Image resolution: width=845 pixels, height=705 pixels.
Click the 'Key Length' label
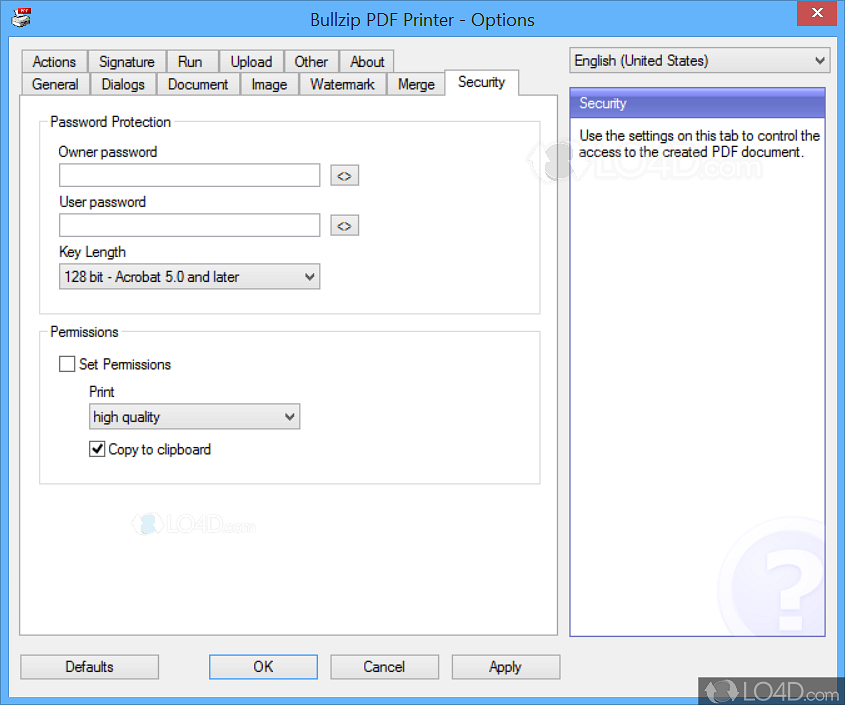point(92,252)
